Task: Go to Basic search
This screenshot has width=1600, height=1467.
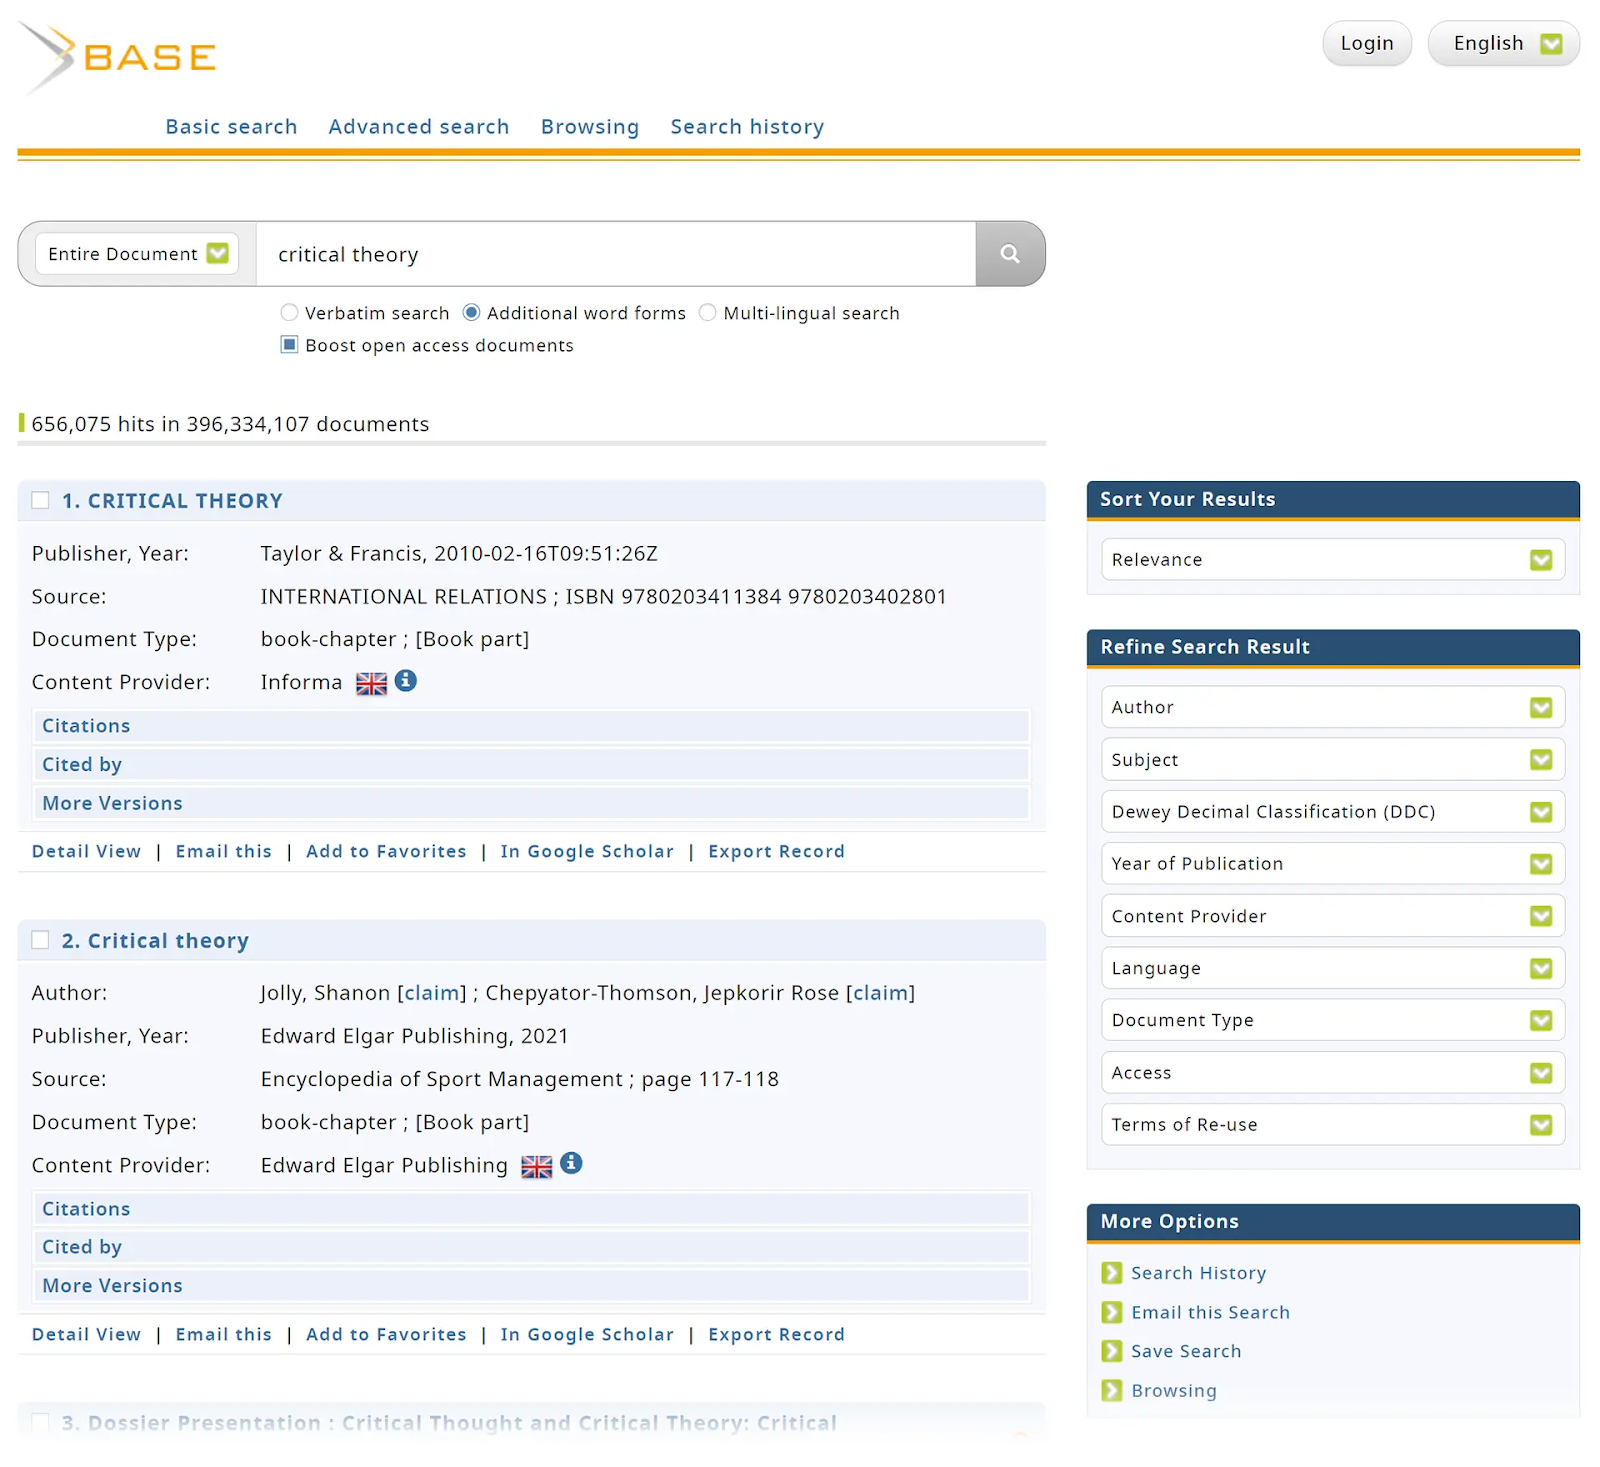Action: (x=231, y=127)
